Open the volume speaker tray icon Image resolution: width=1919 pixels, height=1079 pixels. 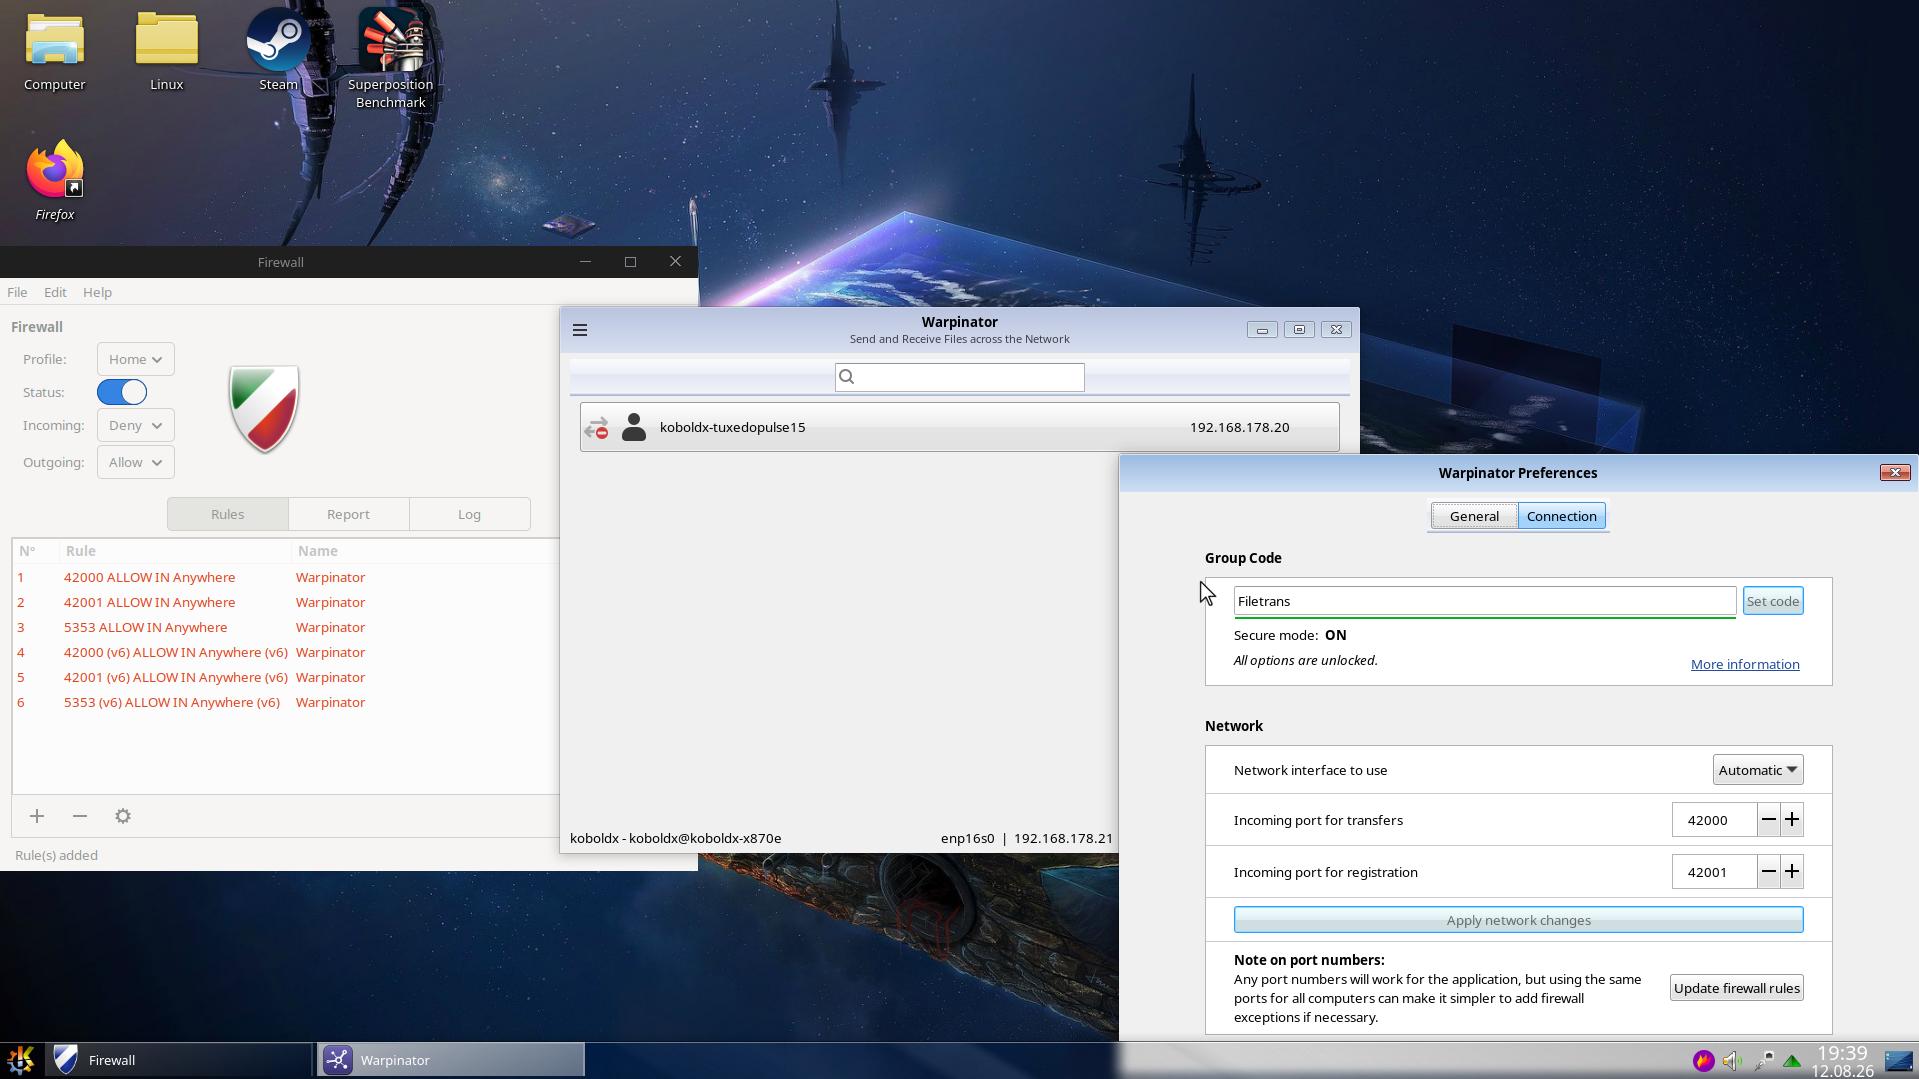tap(1732, 1060)
